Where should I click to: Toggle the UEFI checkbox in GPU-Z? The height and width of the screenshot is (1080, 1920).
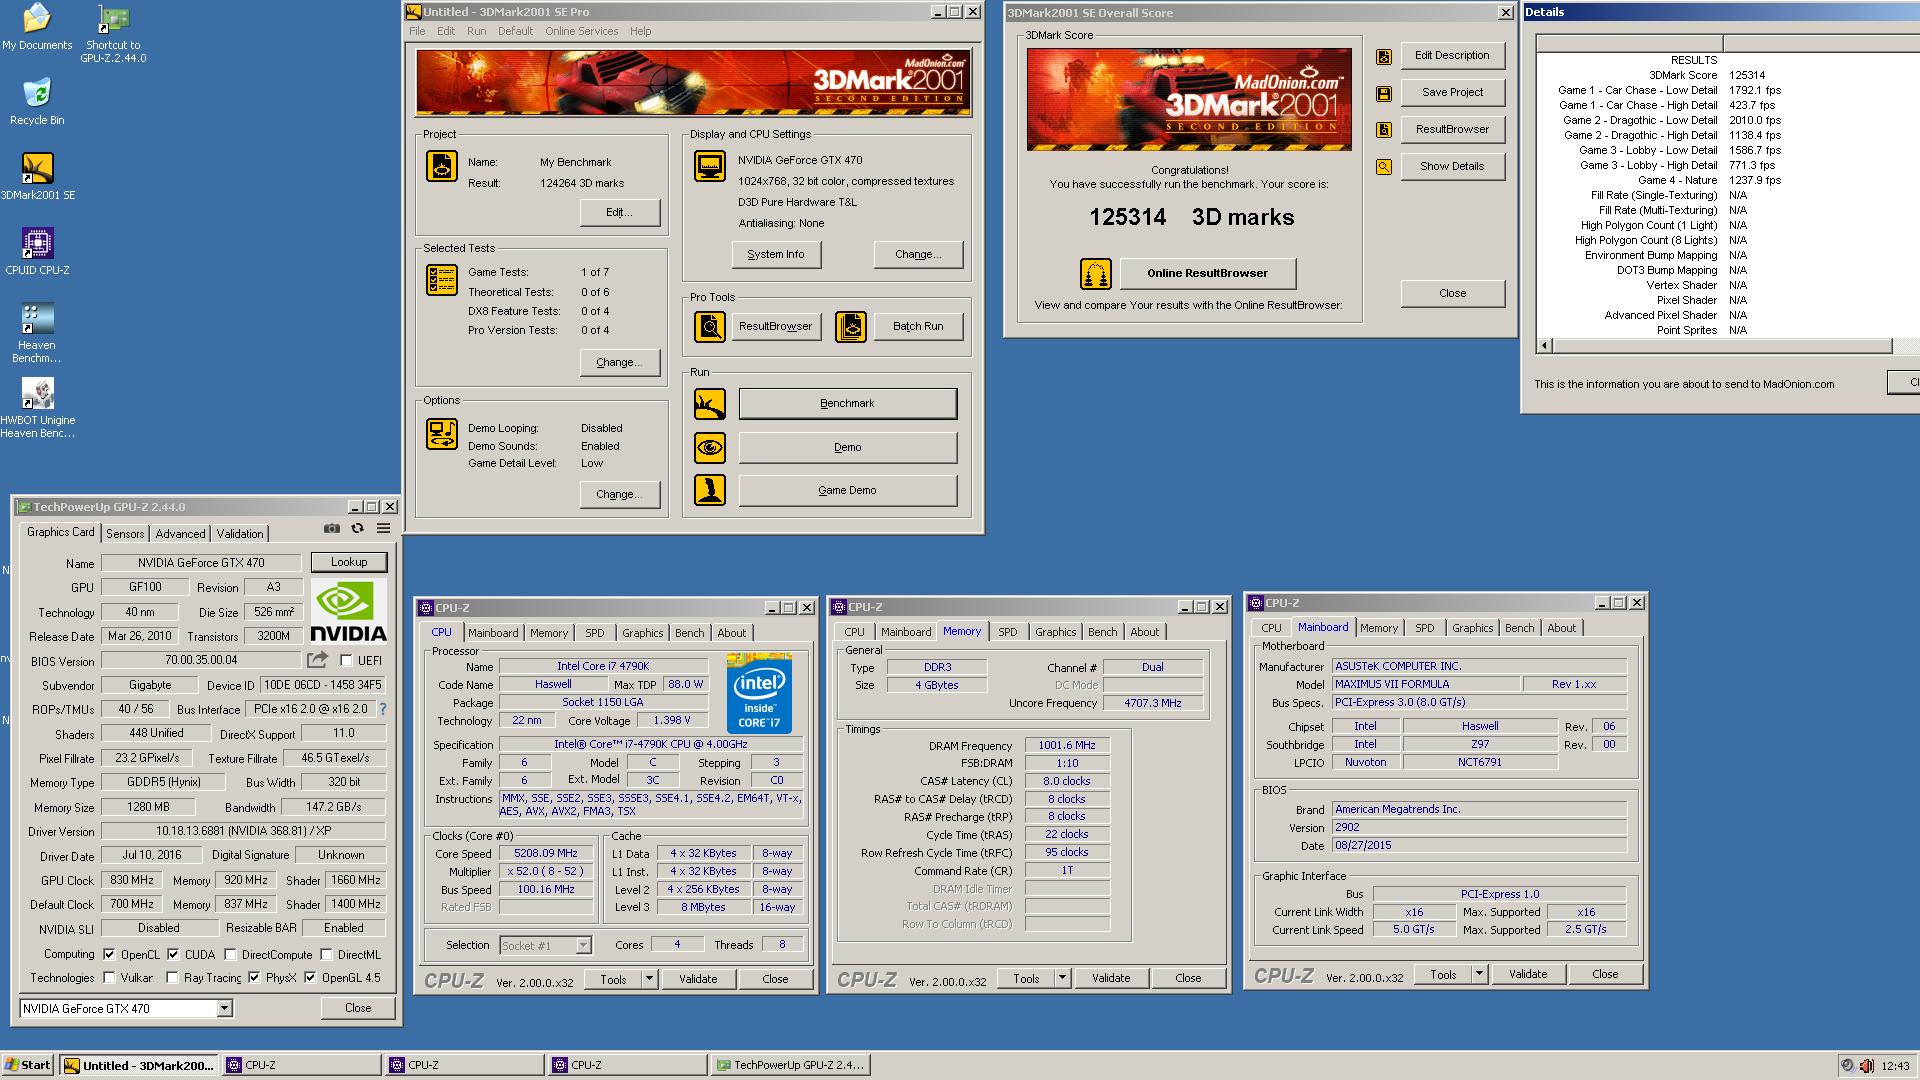pyautogui.click(x=346, y=661)
